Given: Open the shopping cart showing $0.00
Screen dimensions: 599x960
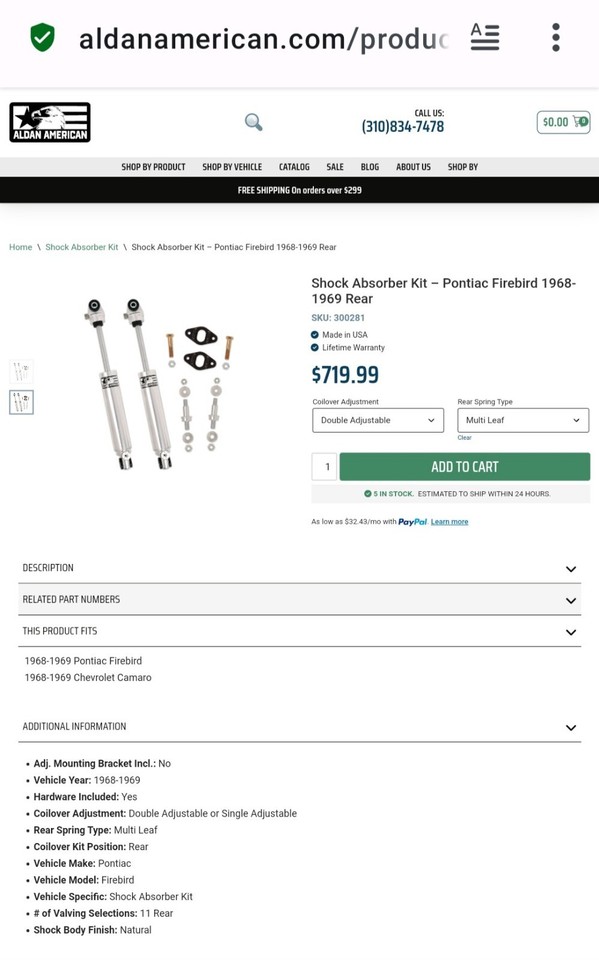Looking at the screenshot, I should (561, 121).
